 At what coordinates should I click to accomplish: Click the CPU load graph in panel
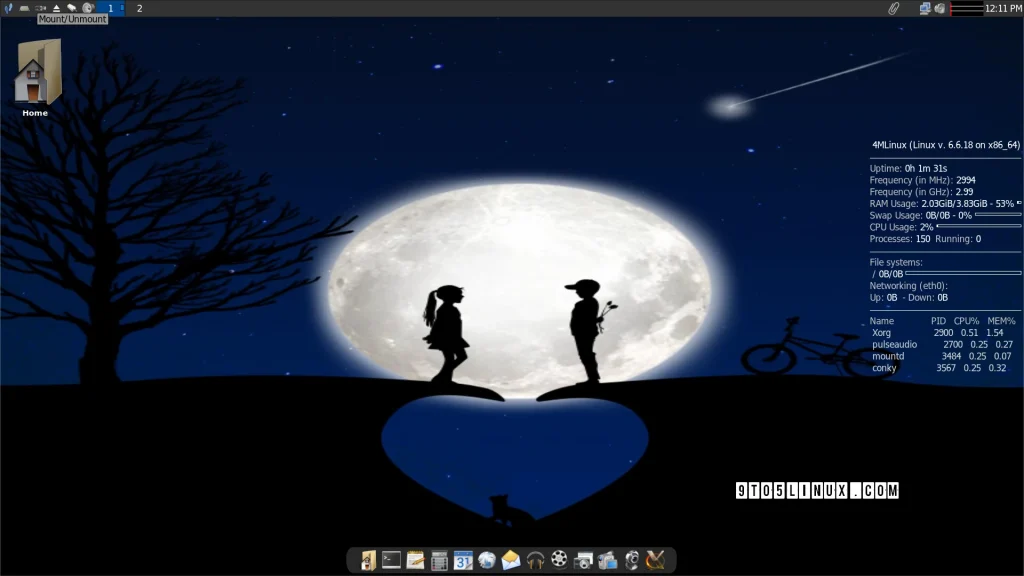pos(966,8)
